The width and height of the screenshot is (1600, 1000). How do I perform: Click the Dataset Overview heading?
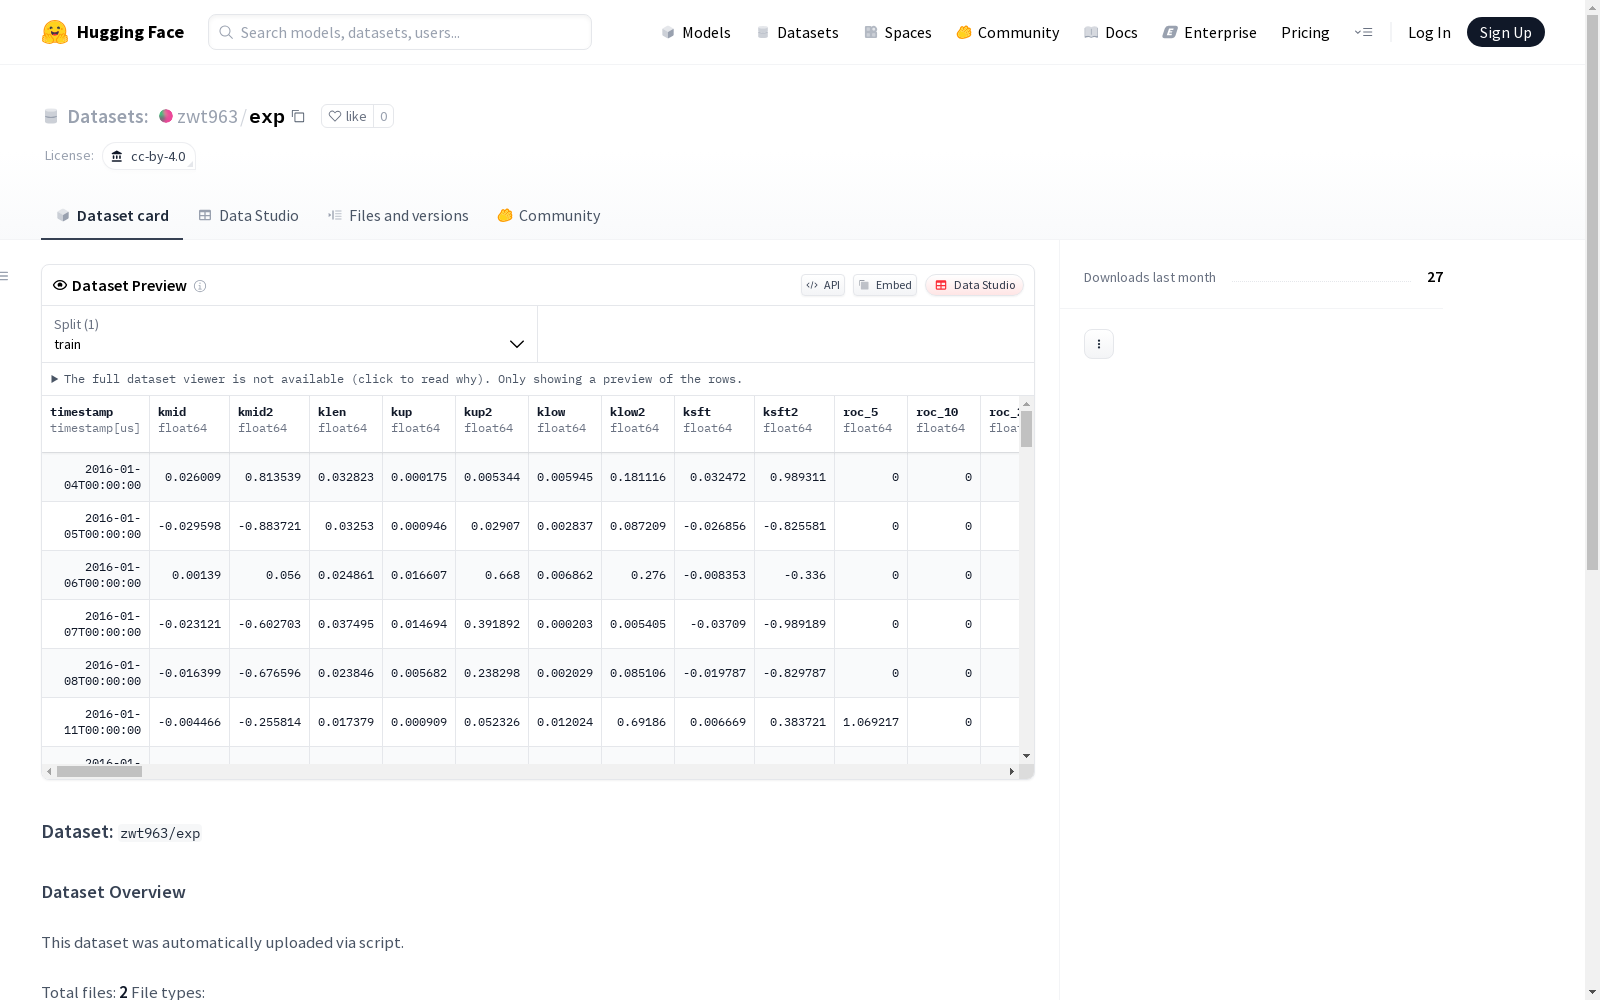tap(113, 892)
